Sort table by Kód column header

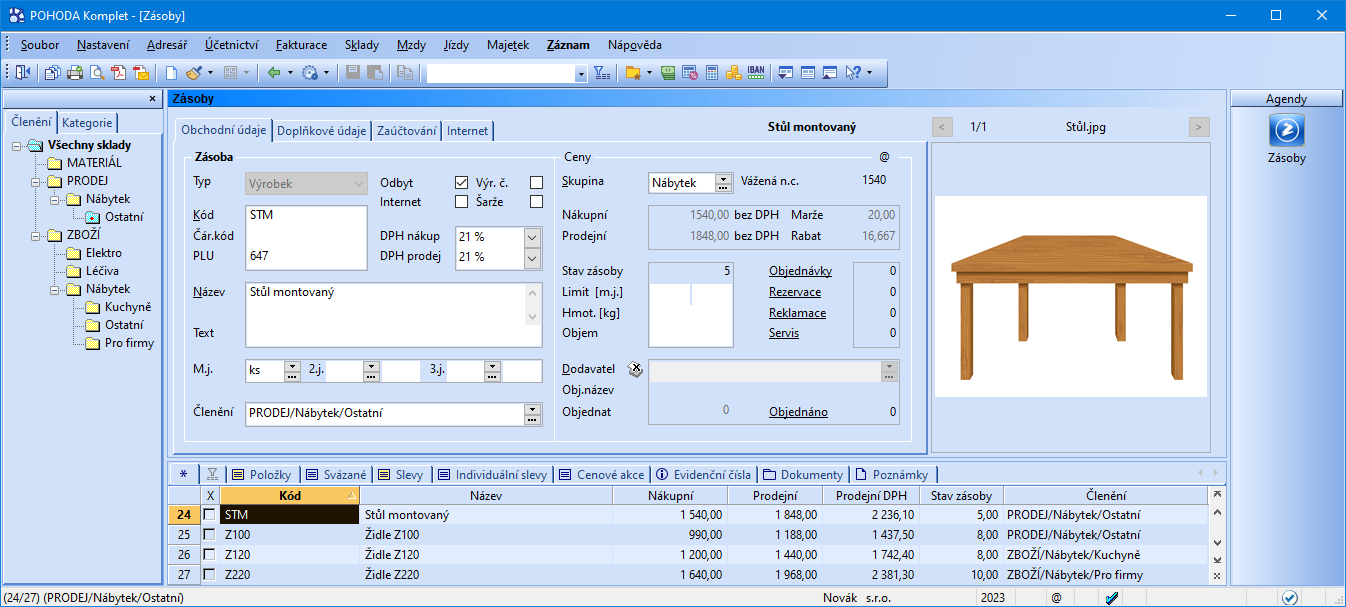tap(290, 495)
